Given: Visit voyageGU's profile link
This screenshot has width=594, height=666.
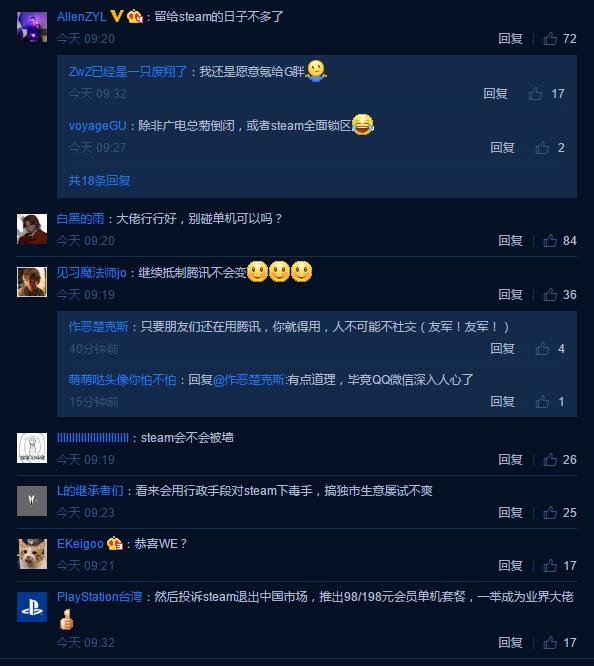Looking at the screenshot, I should [x=97, y=126].
